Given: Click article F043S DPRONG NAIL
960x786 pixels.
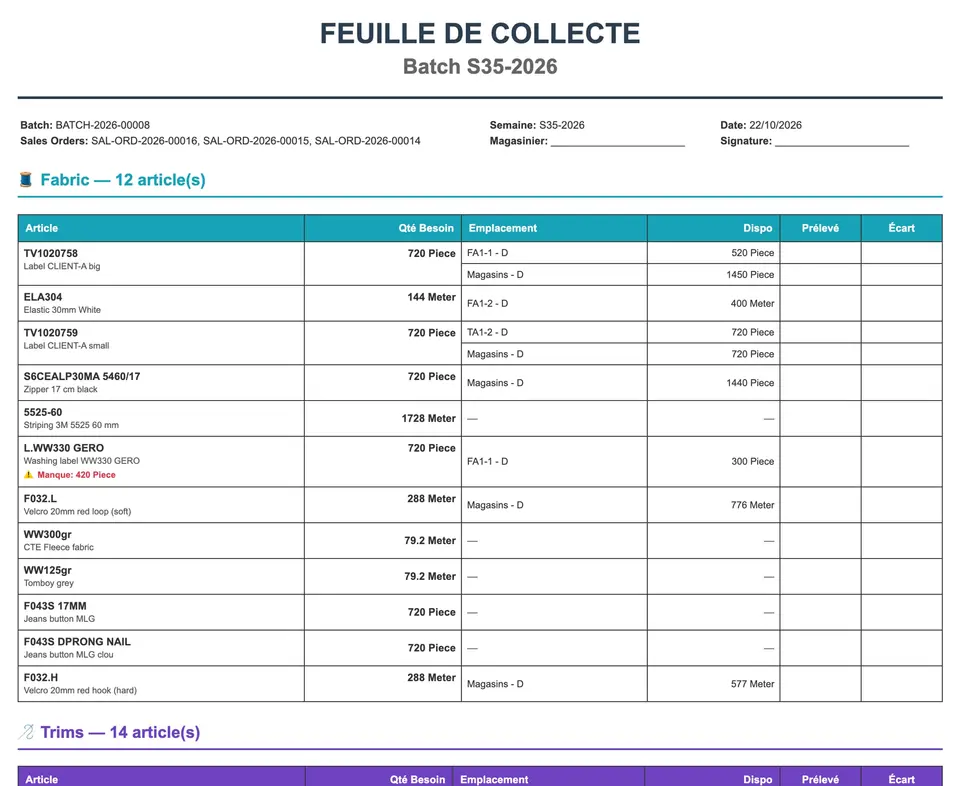Looking at the screenshot, I should pyautogui.click(x=77, y=642).
